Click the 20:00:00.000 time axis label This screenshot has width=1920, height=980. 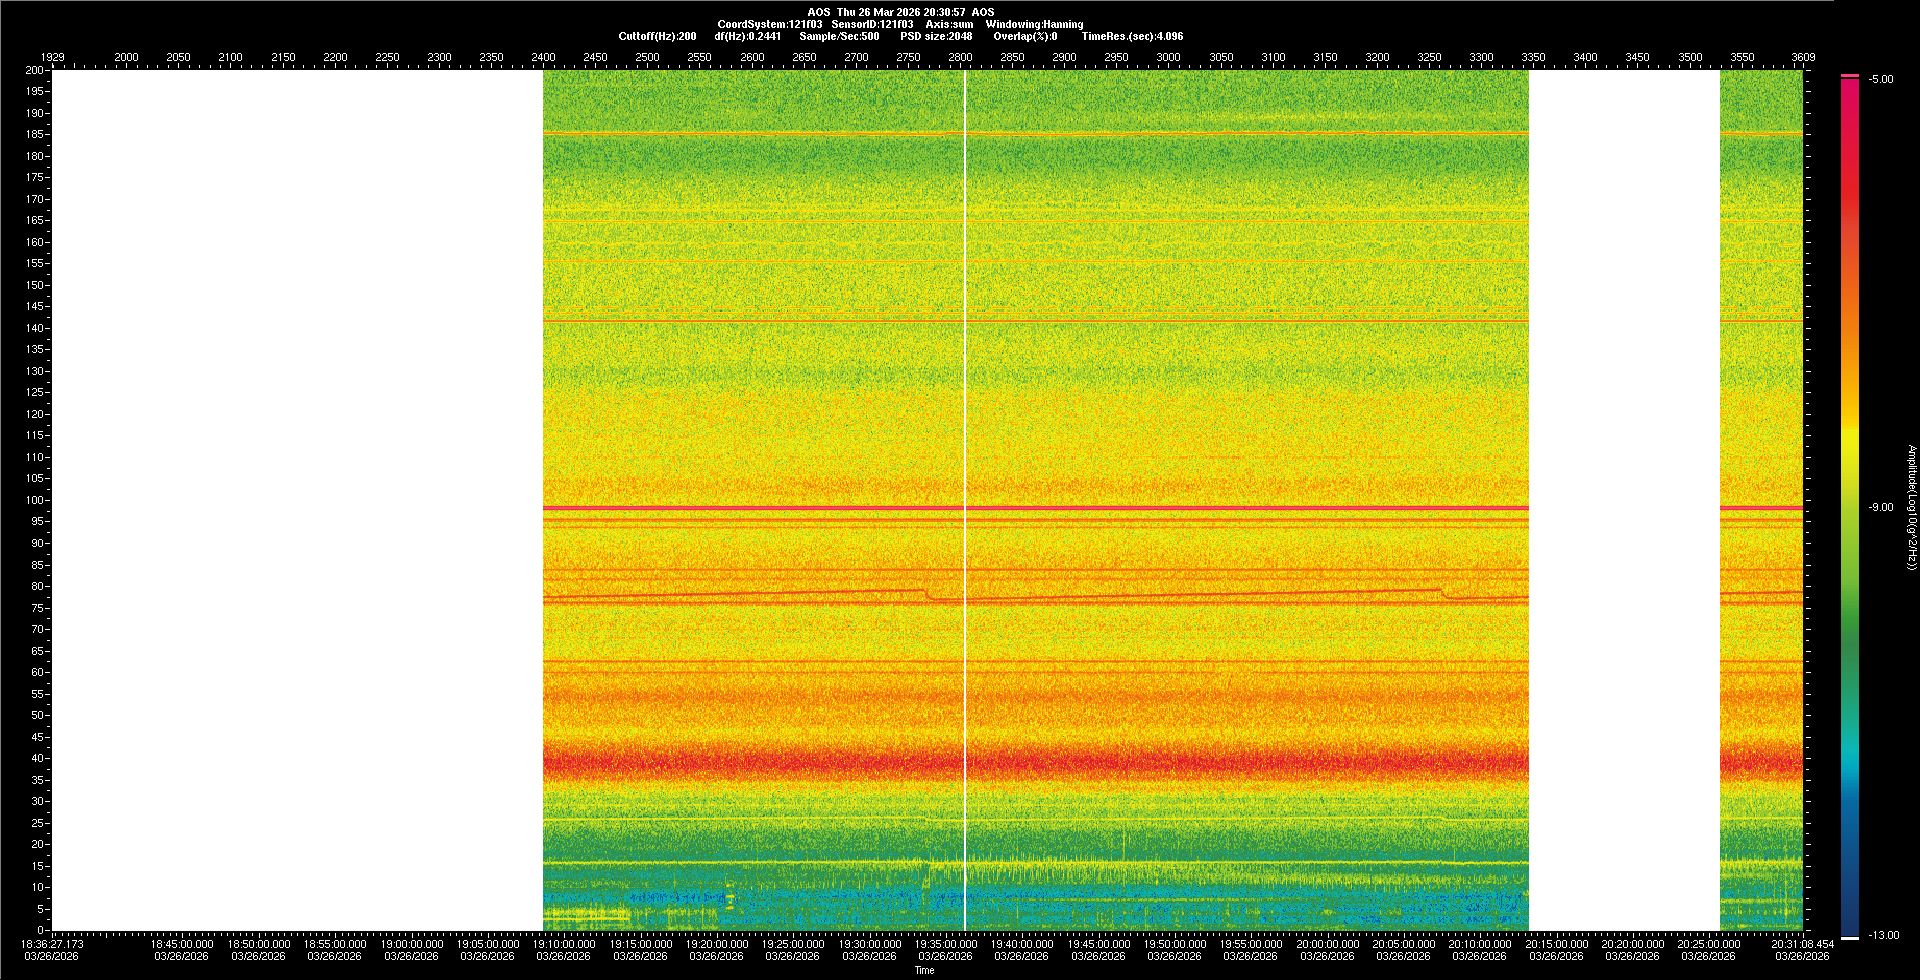pyautogui.click(x=1328, y=944)
